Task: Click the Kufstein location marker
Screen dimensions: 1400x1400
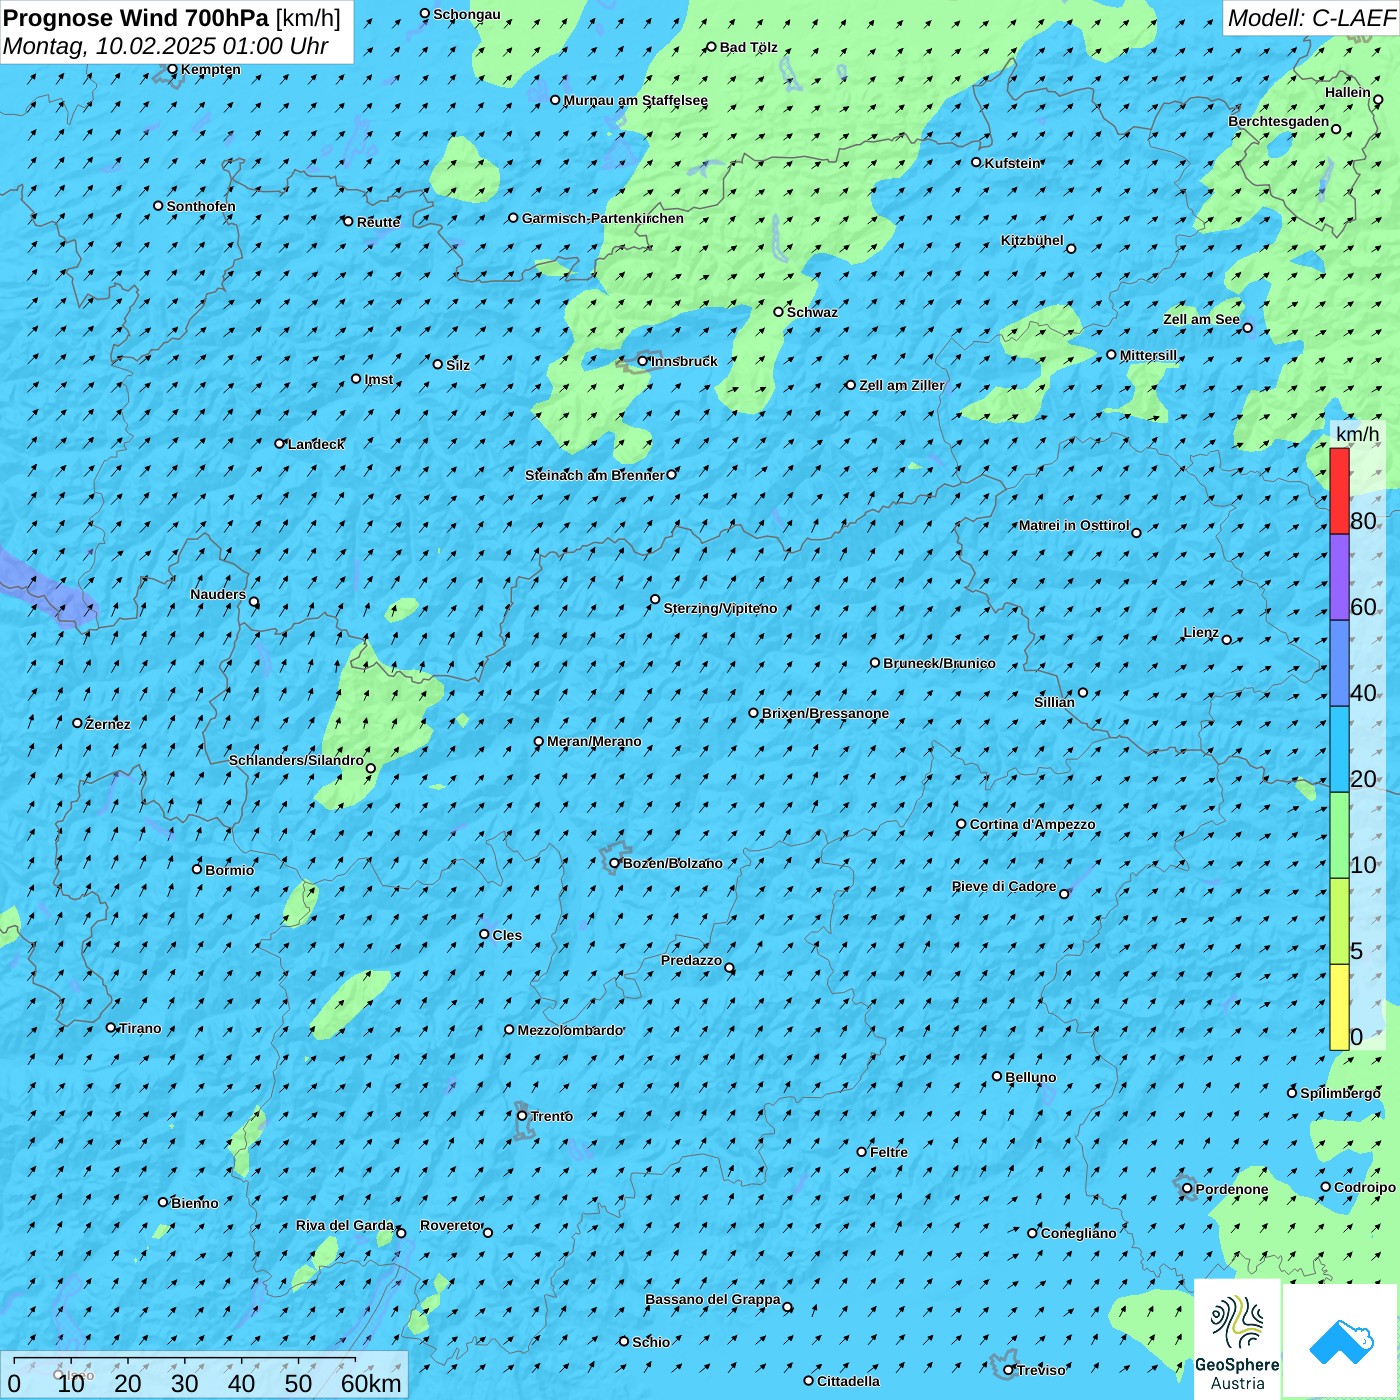Action: click(x=977, y=162)
